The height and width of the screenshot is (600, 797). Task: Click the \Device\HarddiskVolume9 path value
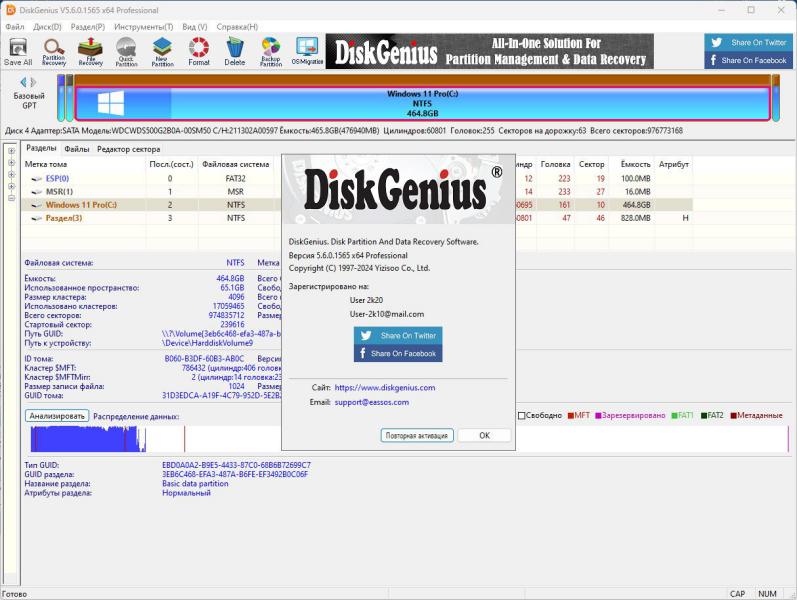pos(207,343)
